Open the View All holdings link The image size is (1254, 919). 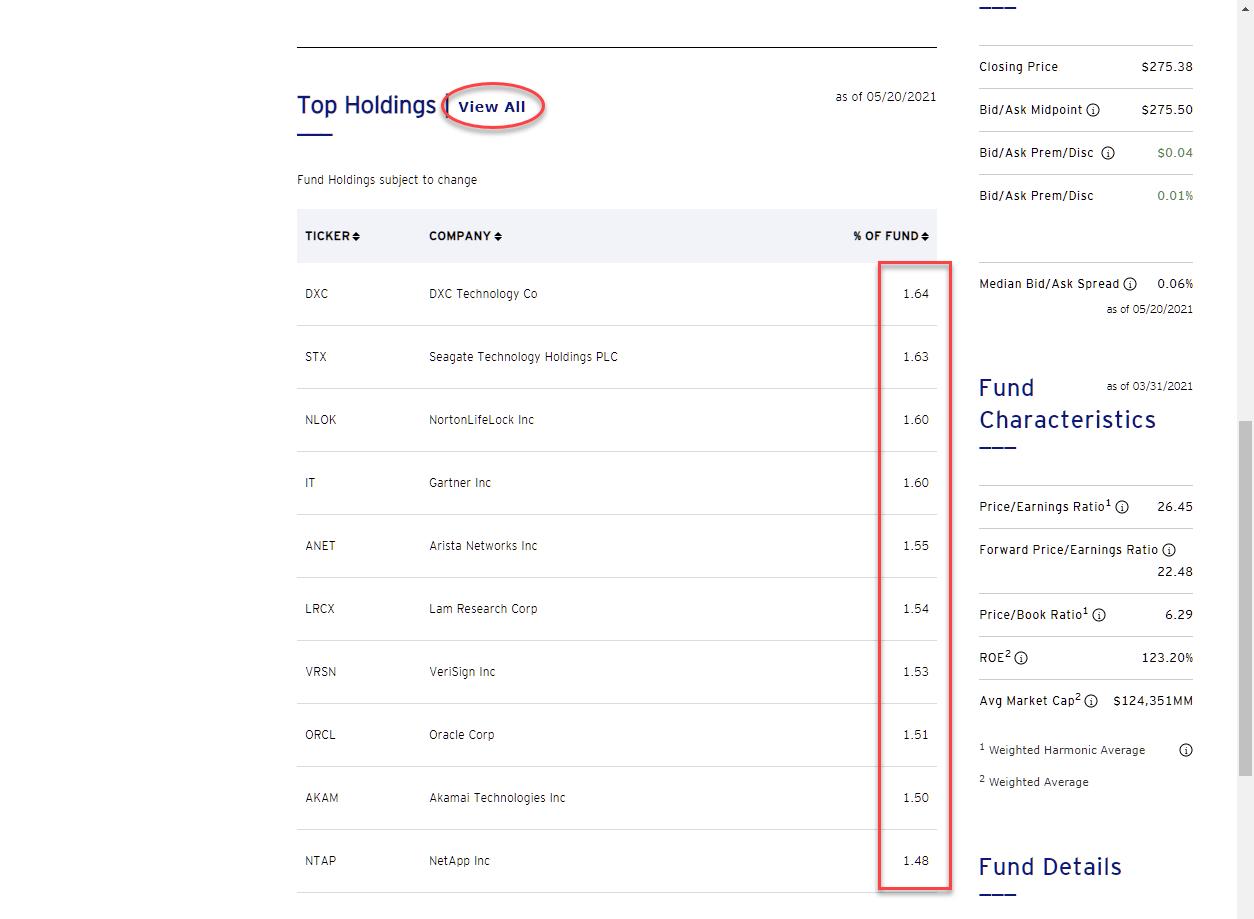click(x=492, y=107)
